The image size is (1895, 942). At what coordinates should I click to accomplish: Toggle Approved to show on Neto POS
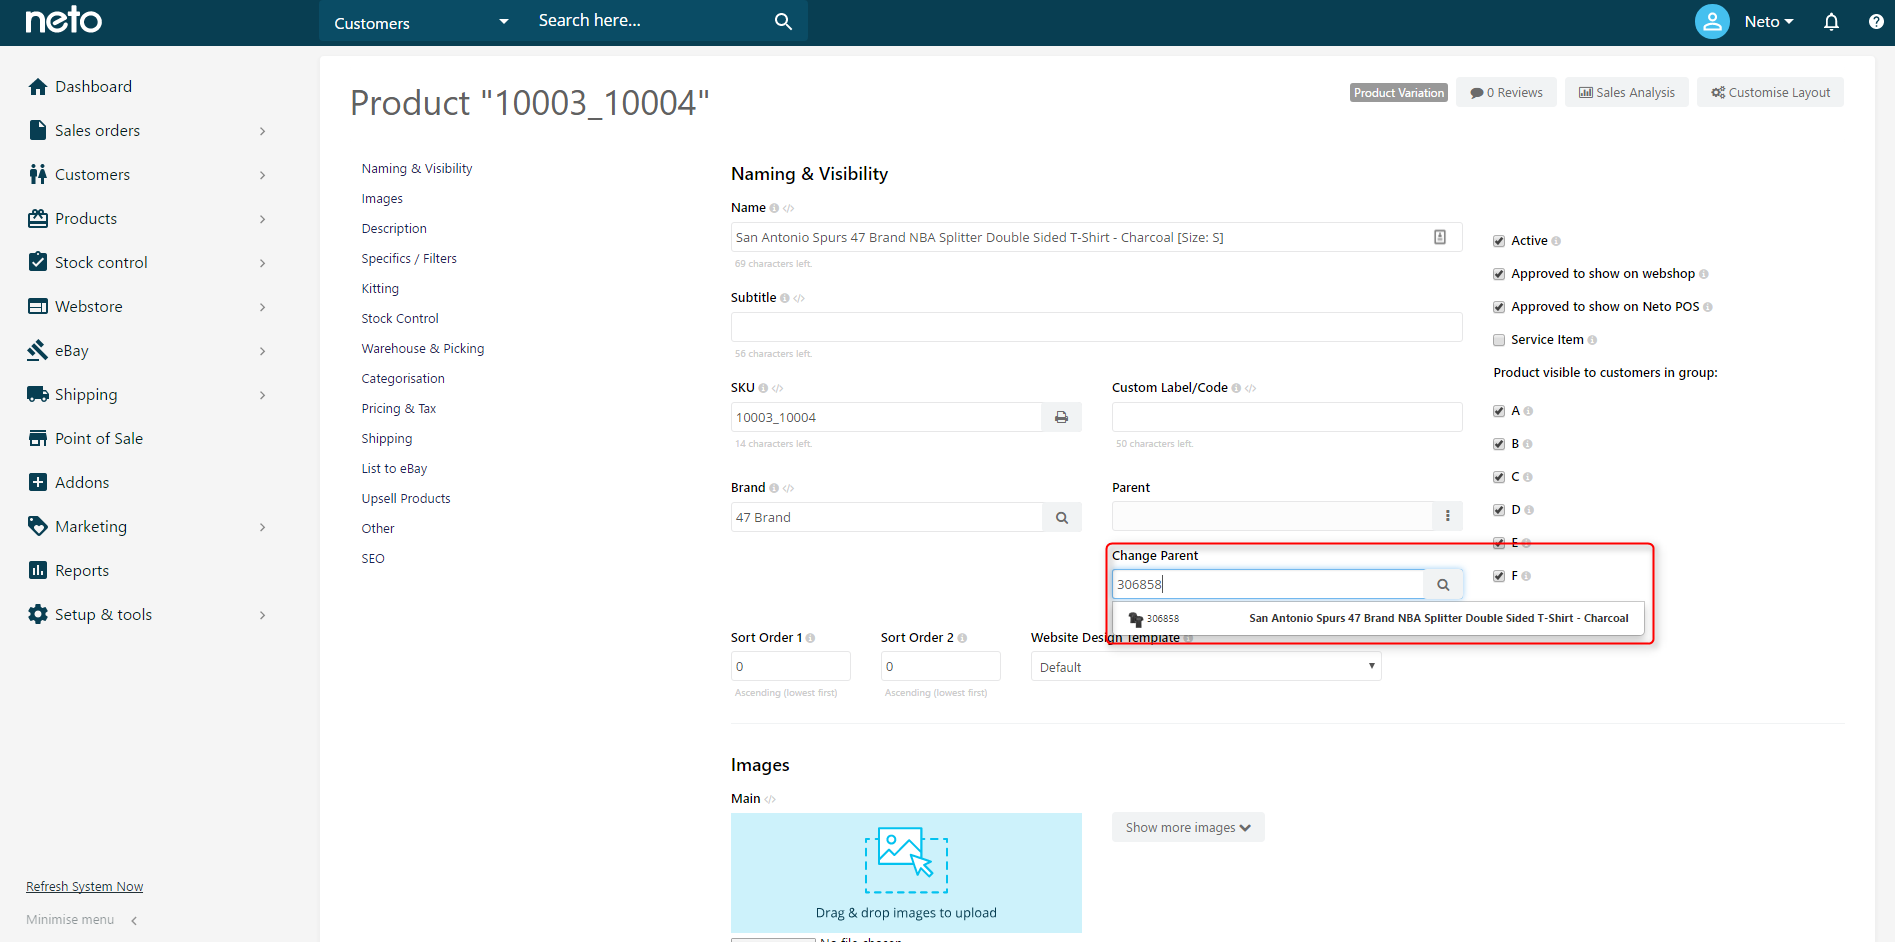(1499, 307)
